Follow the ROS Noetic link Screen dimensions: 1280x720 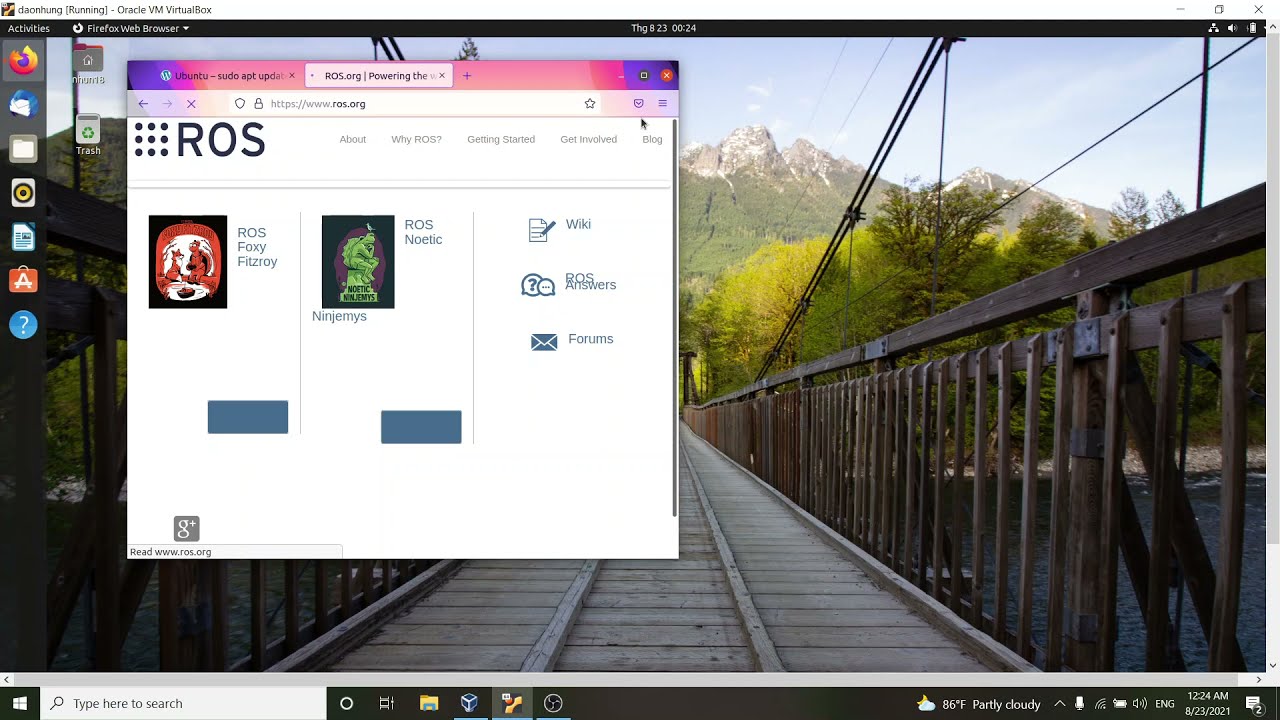point(423,232)
